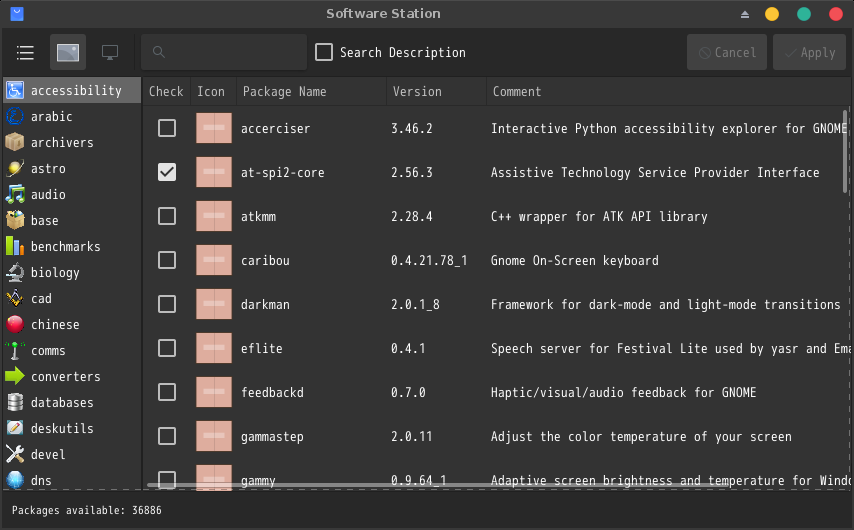Click the yellow minimize window button
Screen dimensions: 854x530
pos(772,14)
